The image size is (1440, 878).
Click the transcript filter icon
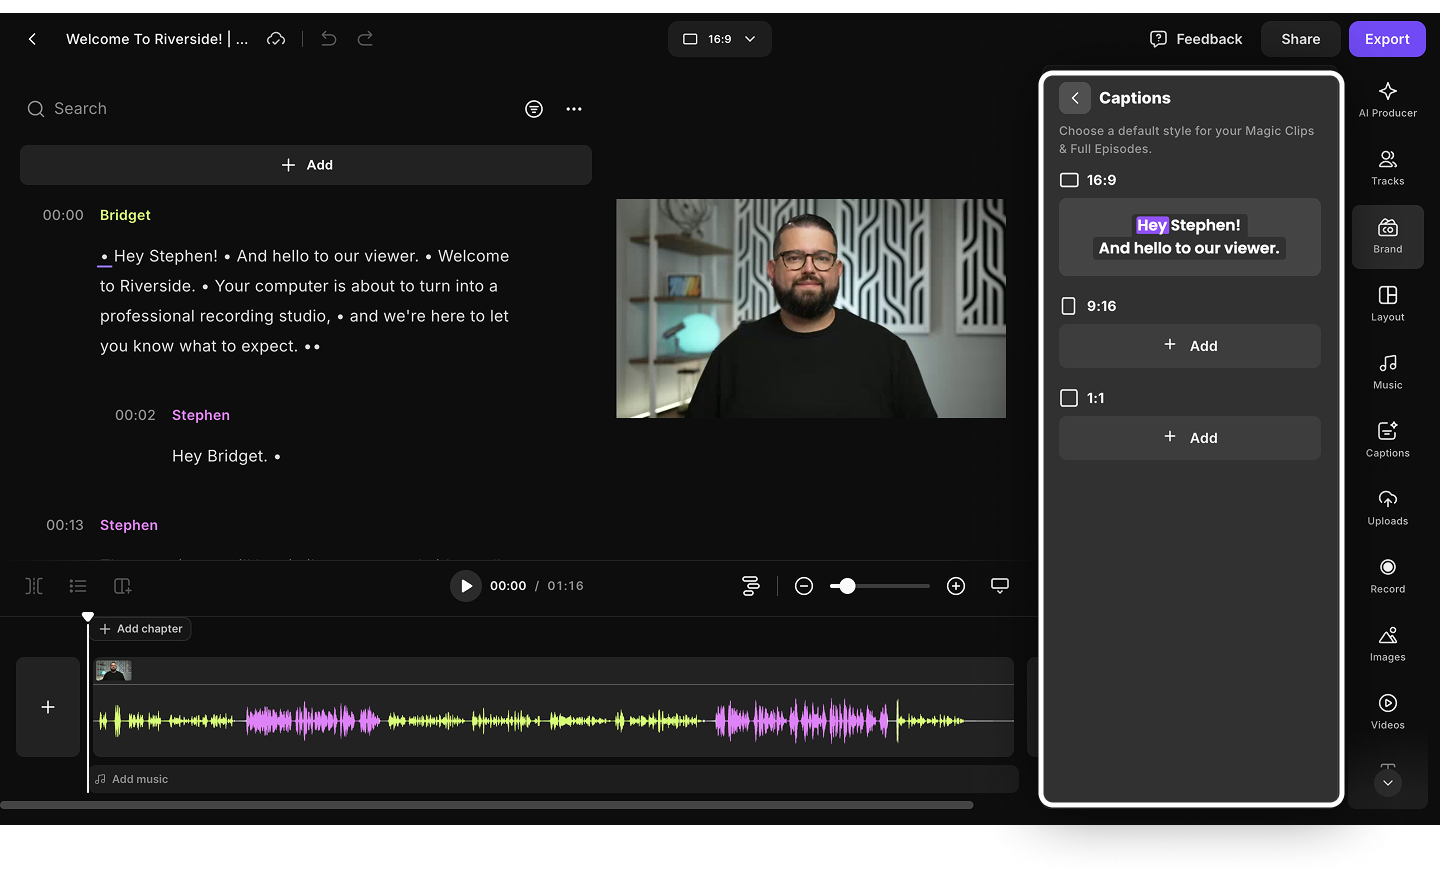point(534,109)
